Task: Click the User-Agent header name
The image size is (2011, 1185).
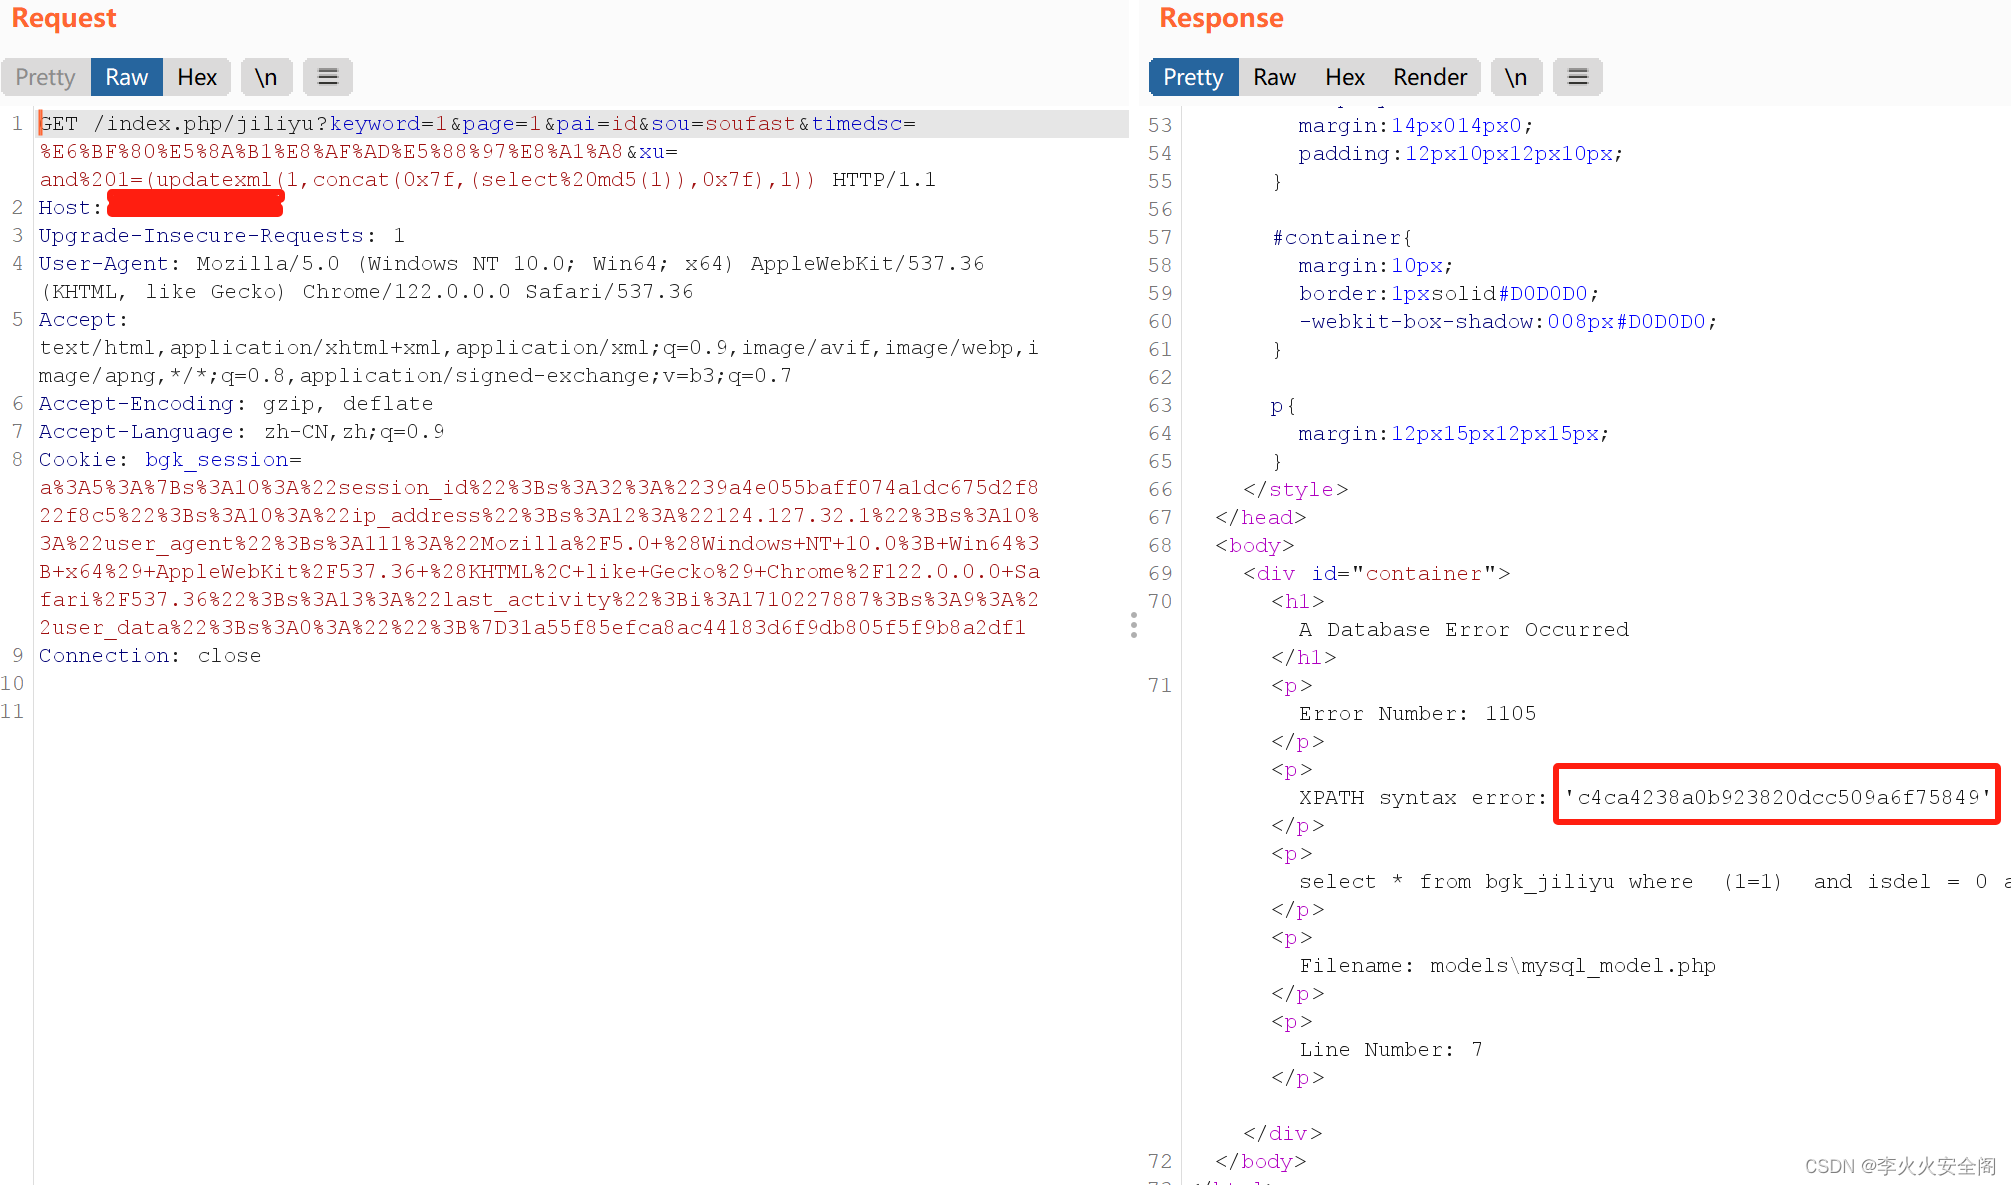Action: tap(103, 264)
